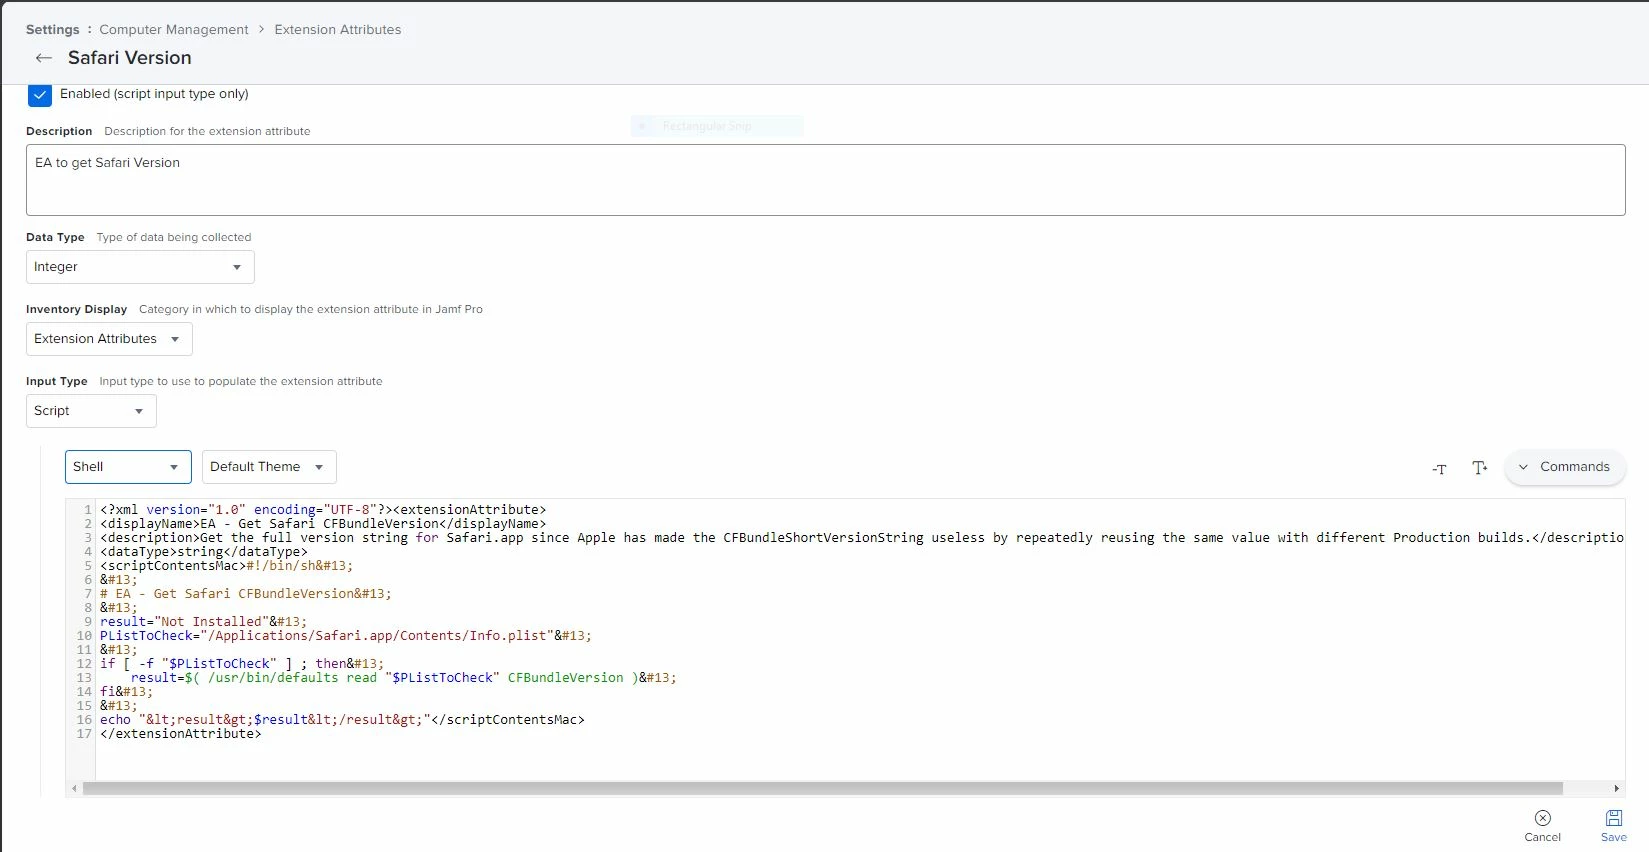Expand the Commands menu
Screen dimensions: 1649x852
pos(1564,467)
